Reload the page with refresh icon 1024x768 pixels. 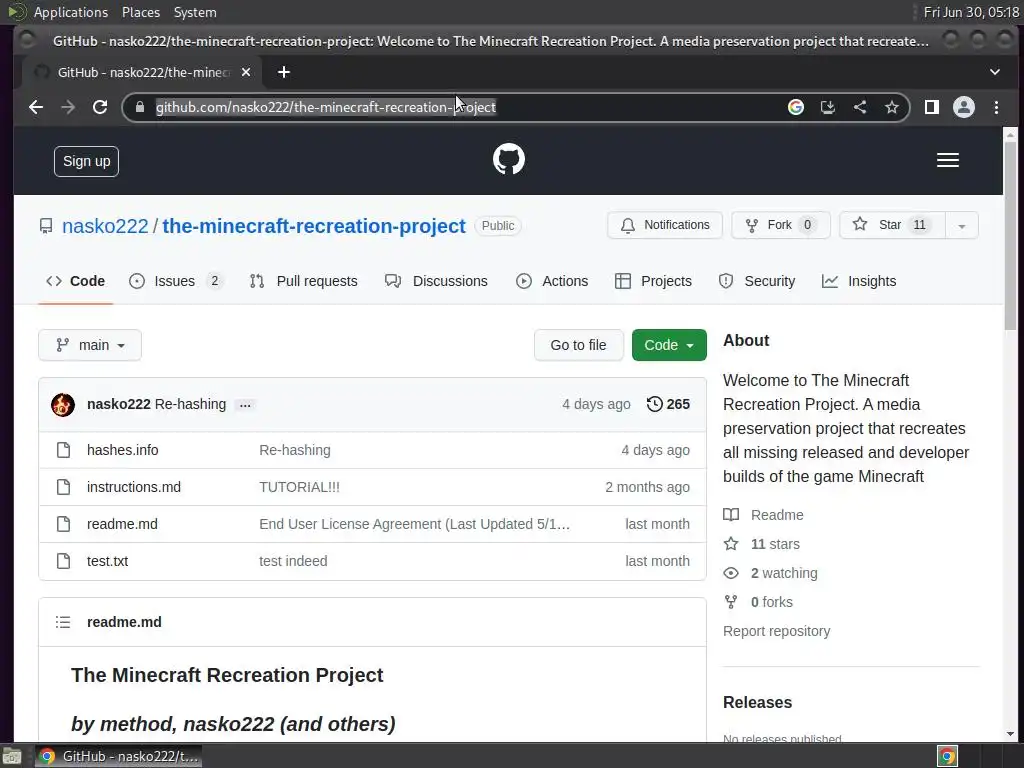click(100, 107)
